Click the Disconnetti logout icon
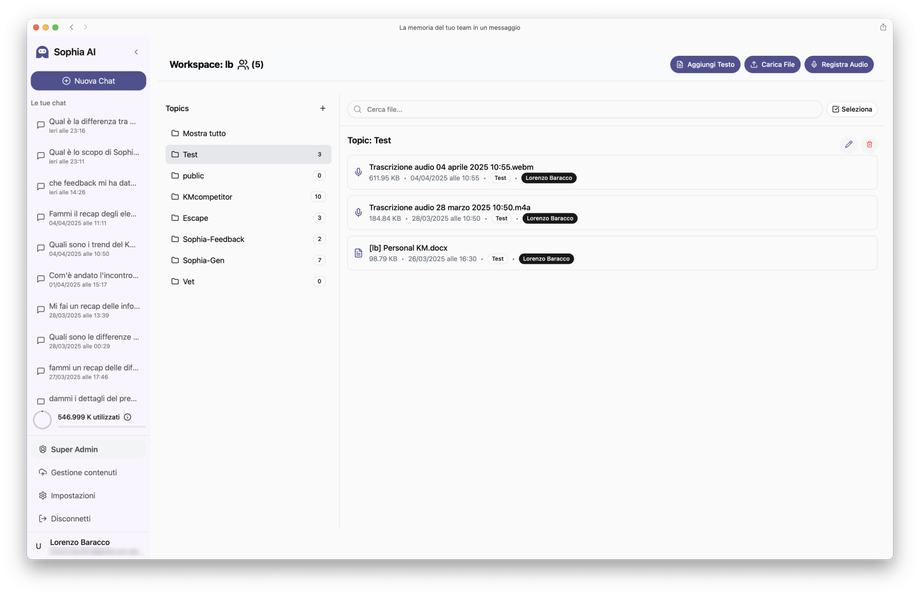This screenshot has width=920, height=595. coord(42,519)
